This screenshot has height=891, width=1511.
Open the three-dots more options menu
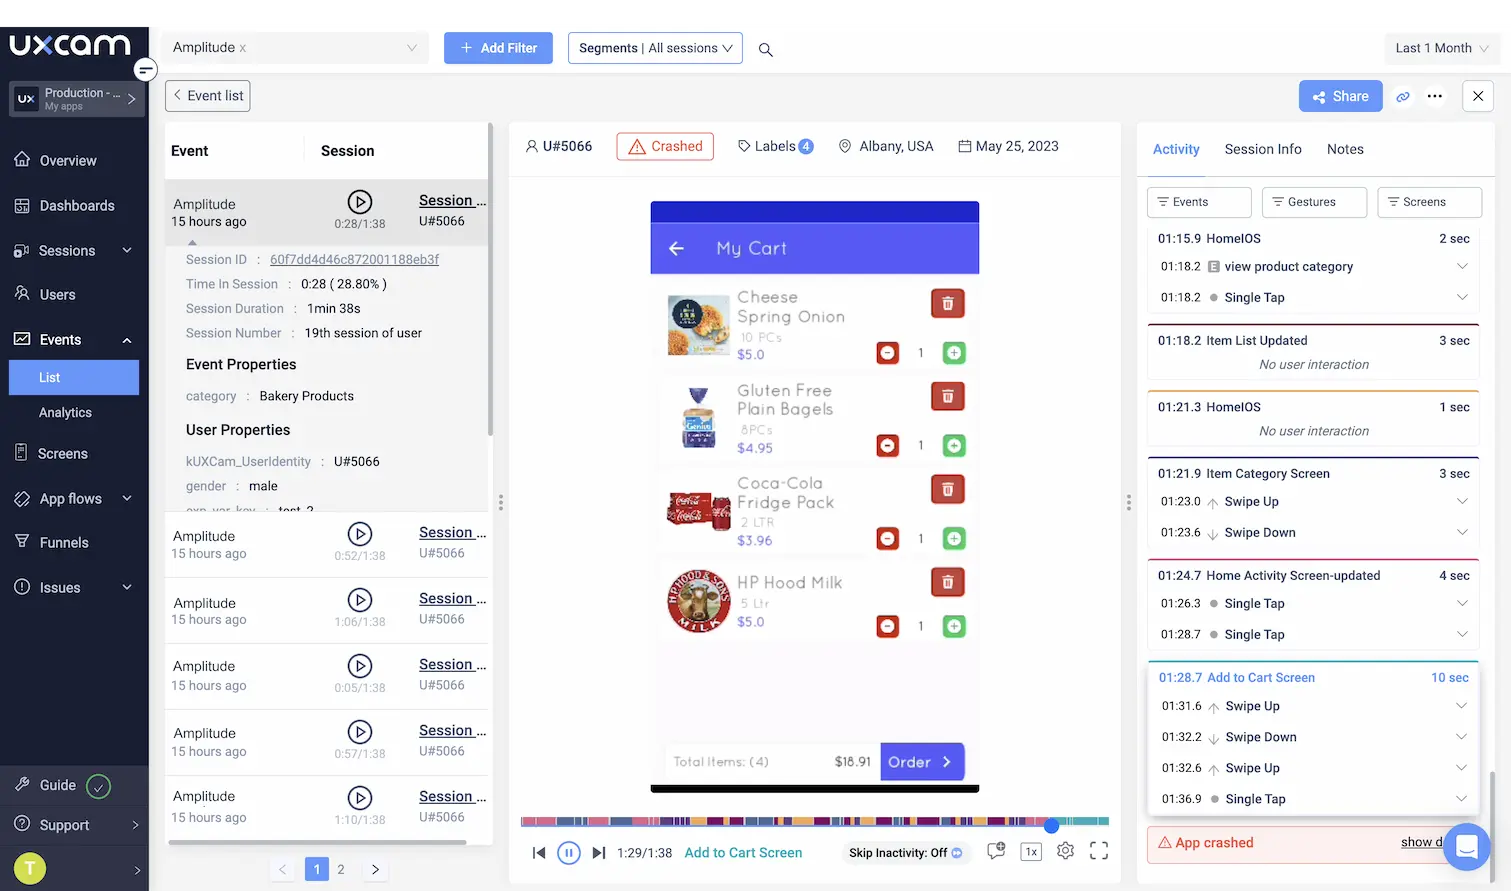1435,97
